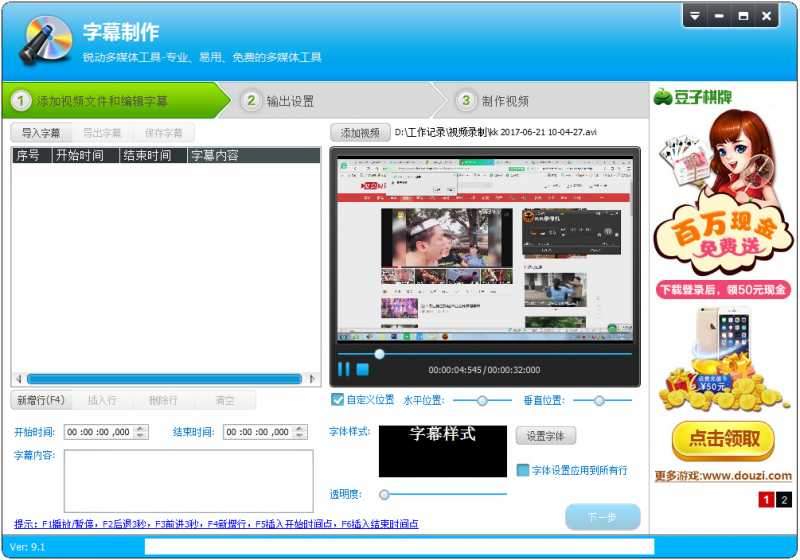Click the 添加视频 add video button

coord(360,133)
